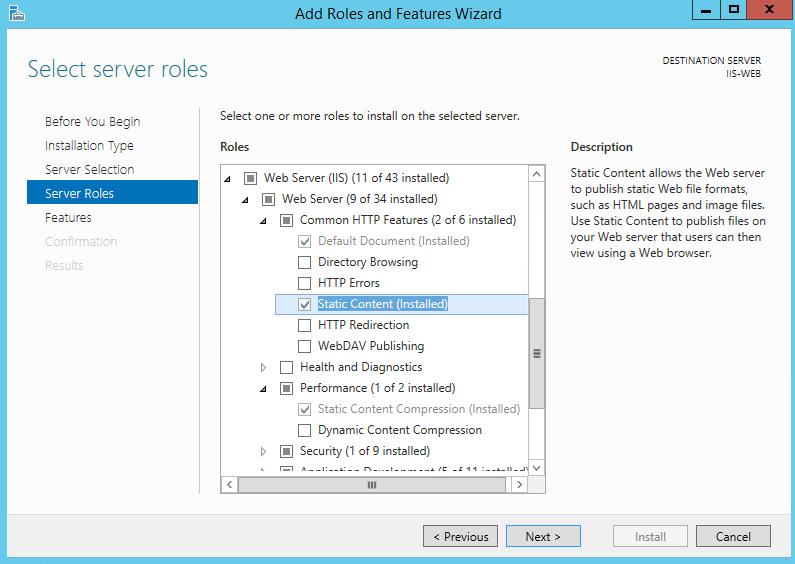Toggle the Web Server (9 of 34) checkbox
795x564 pixels.
pyautogui.click(x=268, y=199)
